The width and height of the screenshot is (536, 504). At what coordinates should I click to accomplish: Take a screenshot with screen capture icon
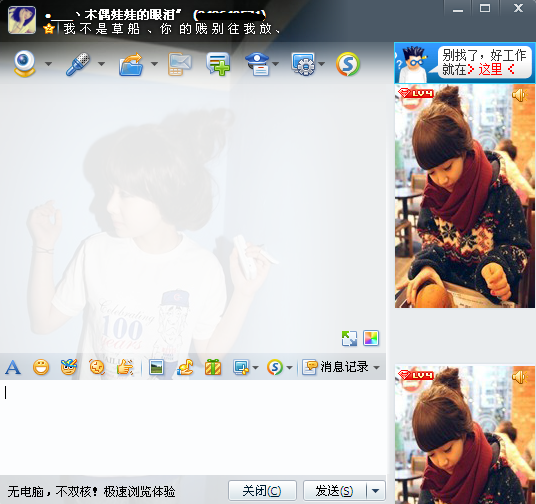[241, 368]
